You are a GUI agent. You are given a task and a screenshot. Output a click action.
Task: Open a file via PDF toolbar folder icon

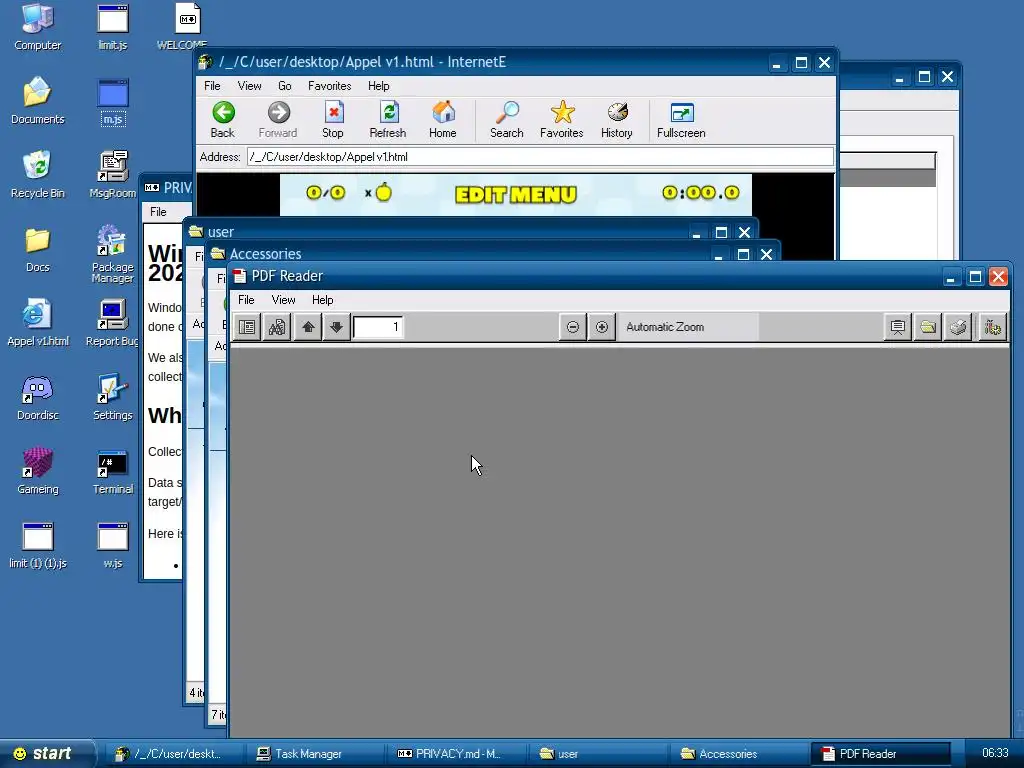928,327
